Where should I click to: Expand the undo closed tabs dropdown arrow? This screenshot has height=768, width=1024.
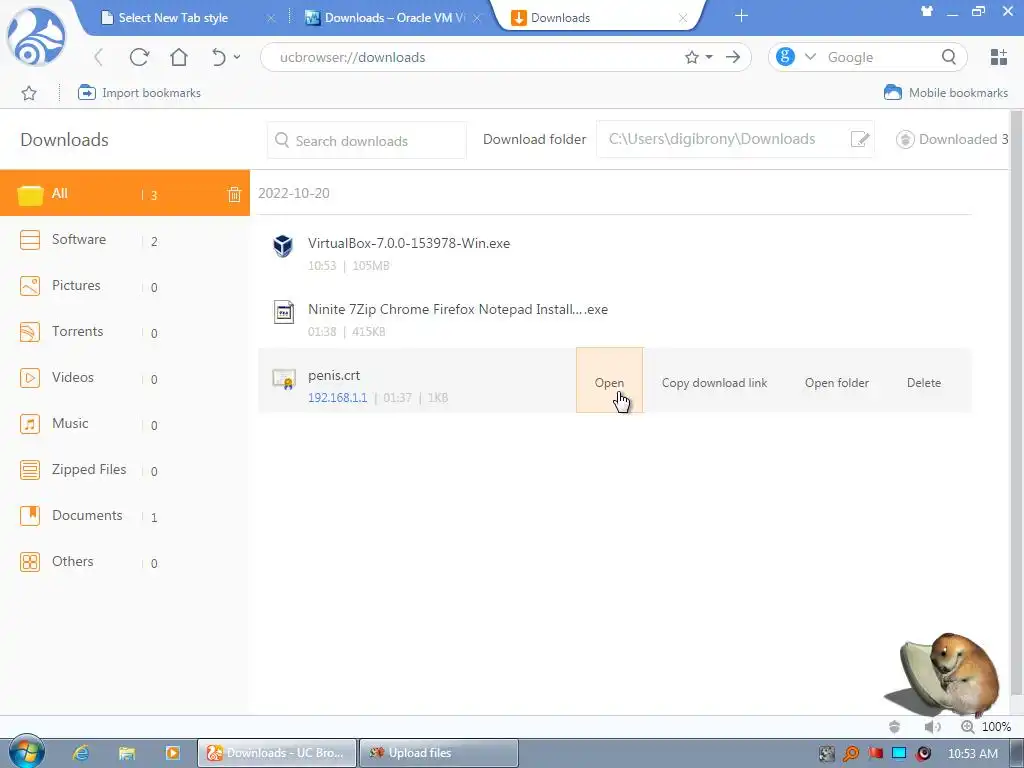pyautogui.click(x=236, y=57)
